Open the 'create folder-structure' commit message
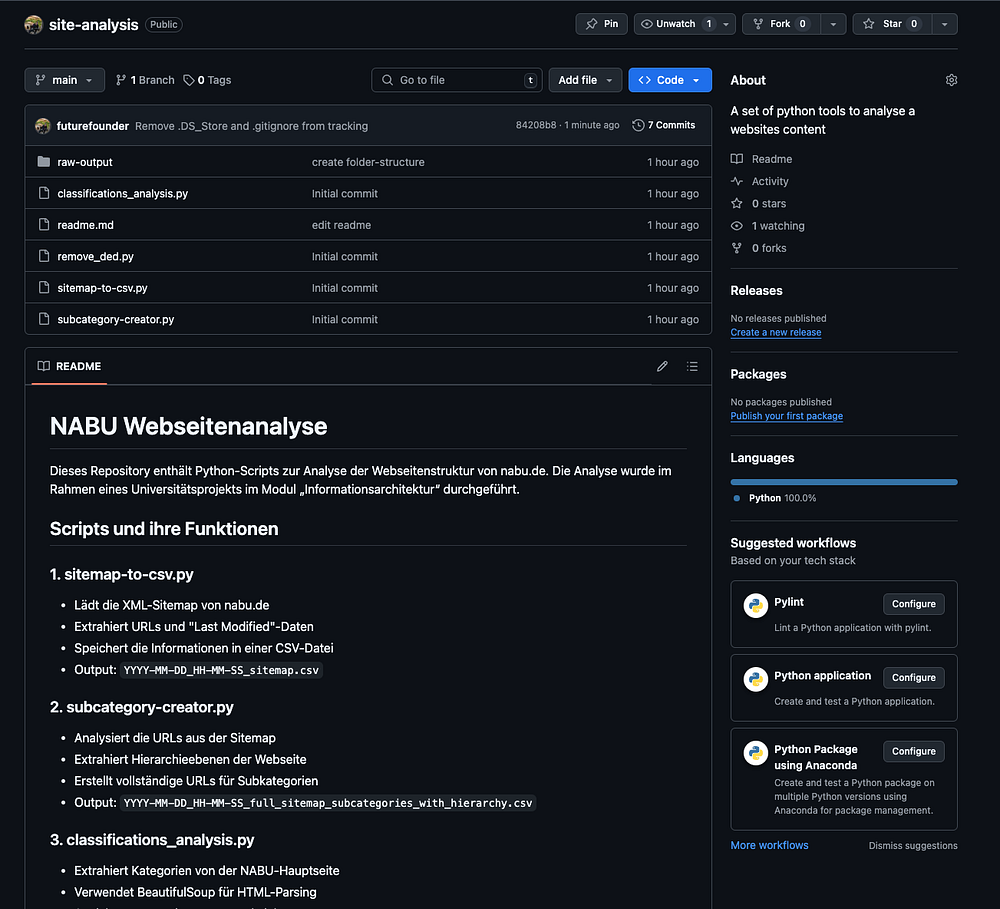 368,162
